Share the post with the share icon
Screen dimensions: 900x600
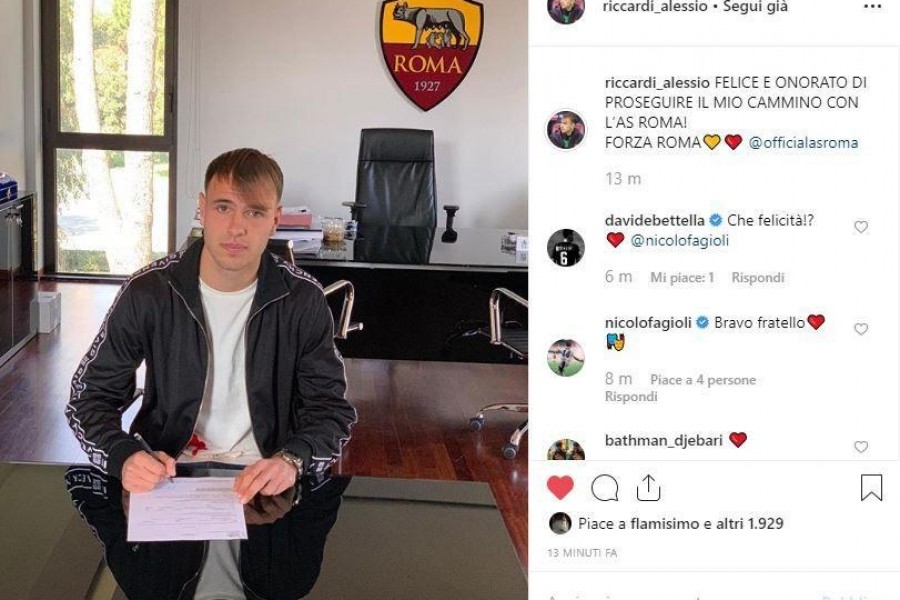coord(649,488)
